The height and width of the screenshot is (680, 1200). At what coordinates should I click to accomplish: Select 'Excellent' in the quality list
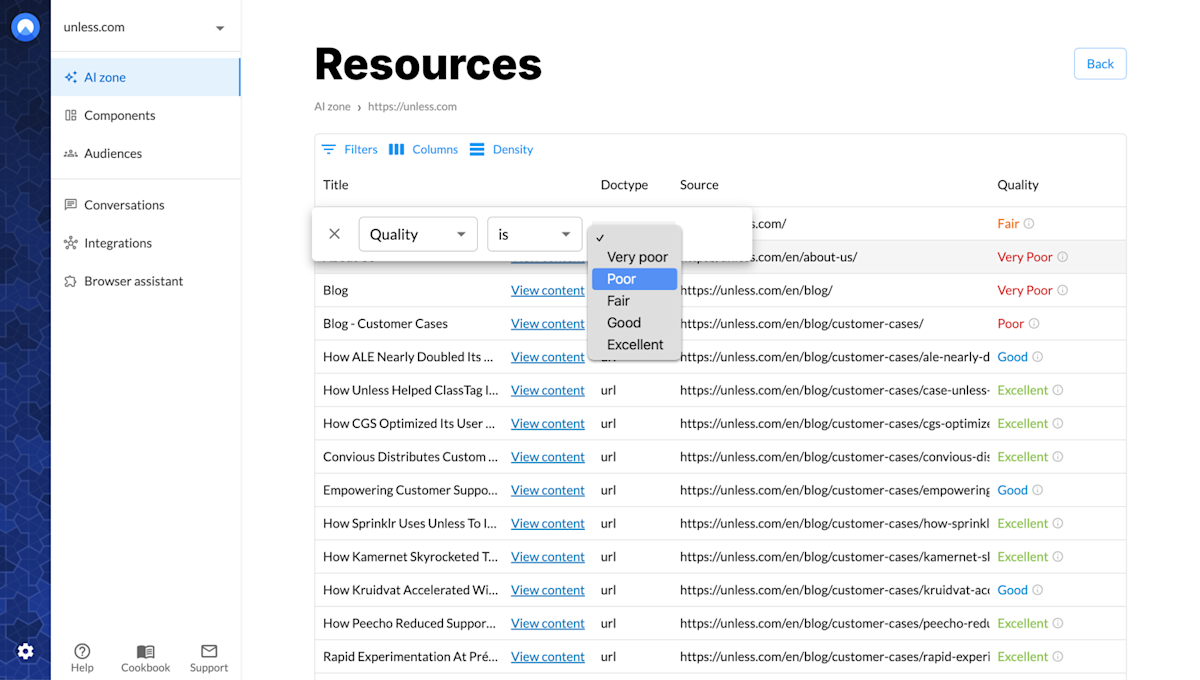(x=635, y=344)
